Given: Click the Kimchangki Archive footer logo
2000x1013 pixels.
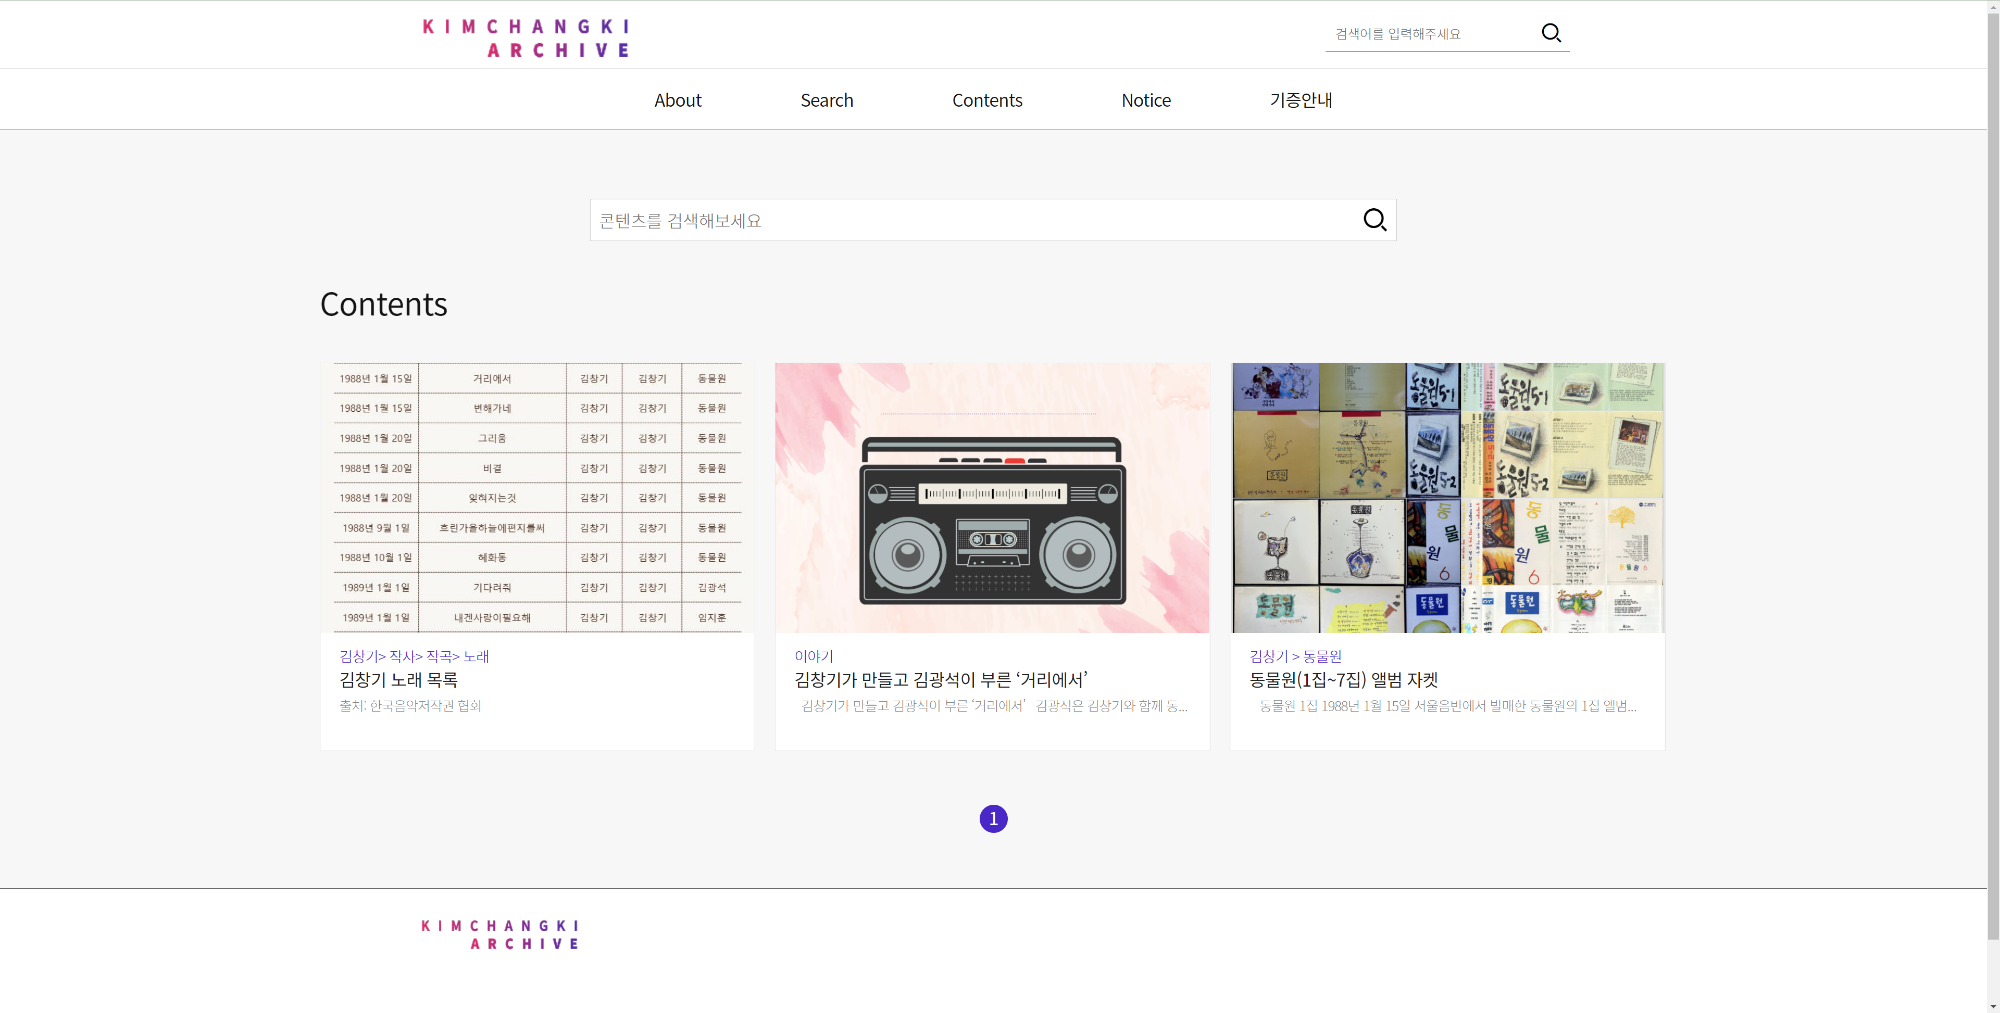Looking at the screenshot, I should pos(500,934).
